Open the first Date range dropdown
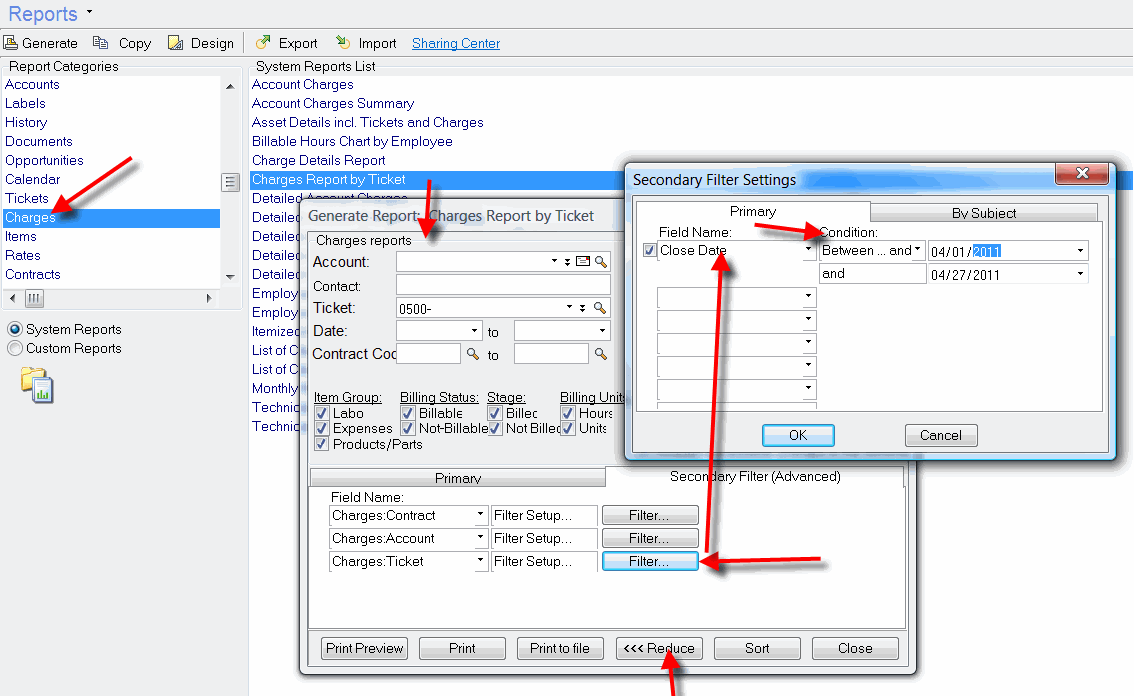Screen dimensions: 1134x696 pos(475,331)
